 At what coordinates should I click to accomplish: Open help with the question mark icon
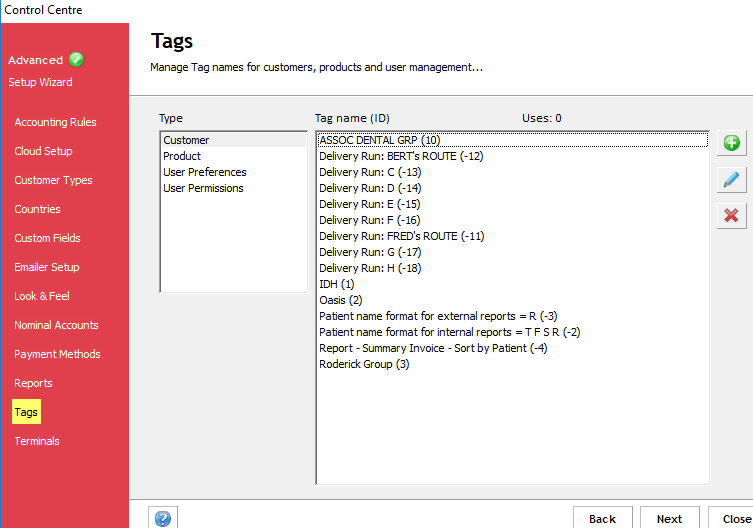(x=163, y=518)
